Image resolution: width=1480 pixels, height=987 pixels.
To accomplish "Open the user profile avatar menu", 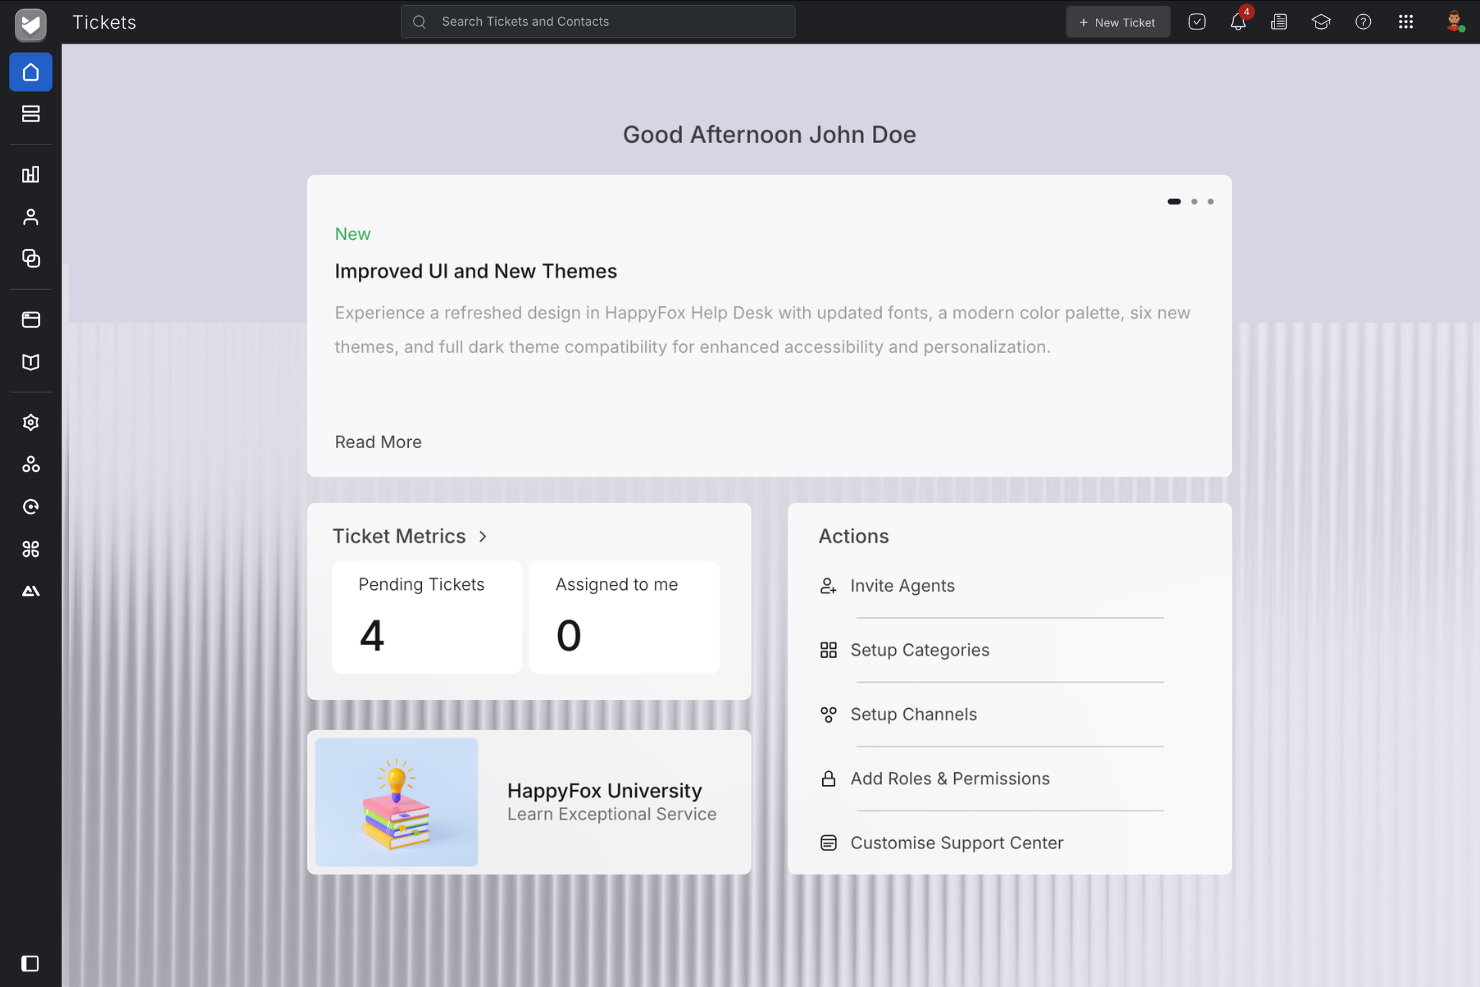I will point(1453,21).
